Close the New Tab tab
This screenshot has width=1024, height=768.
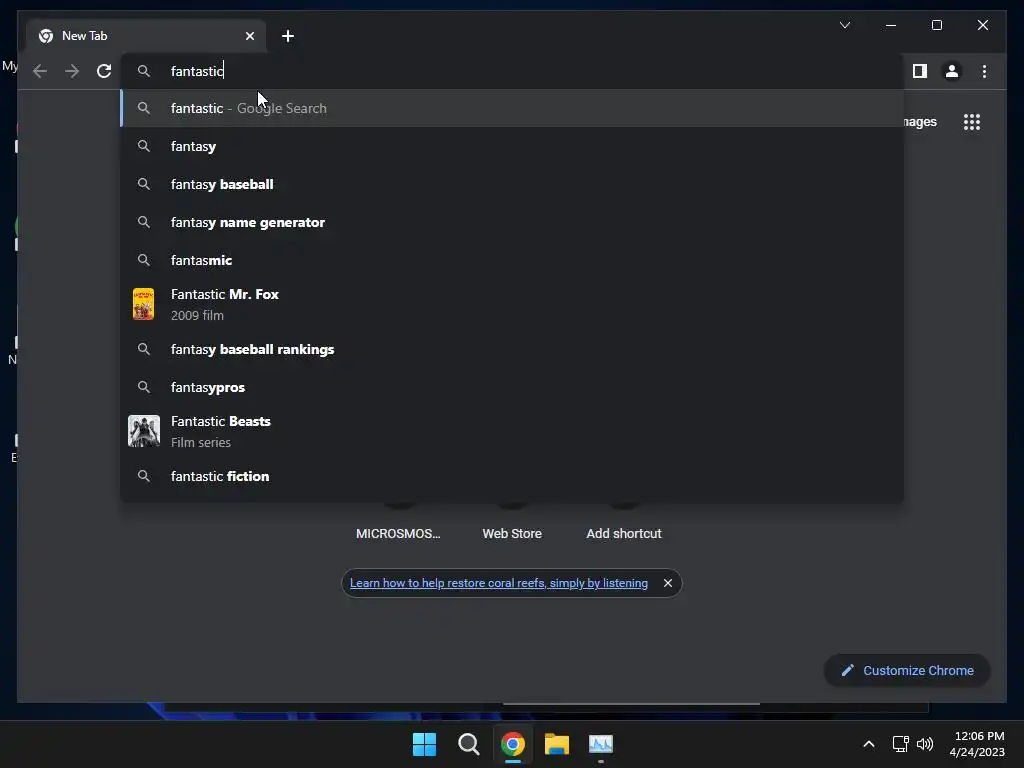coord(249,36)
